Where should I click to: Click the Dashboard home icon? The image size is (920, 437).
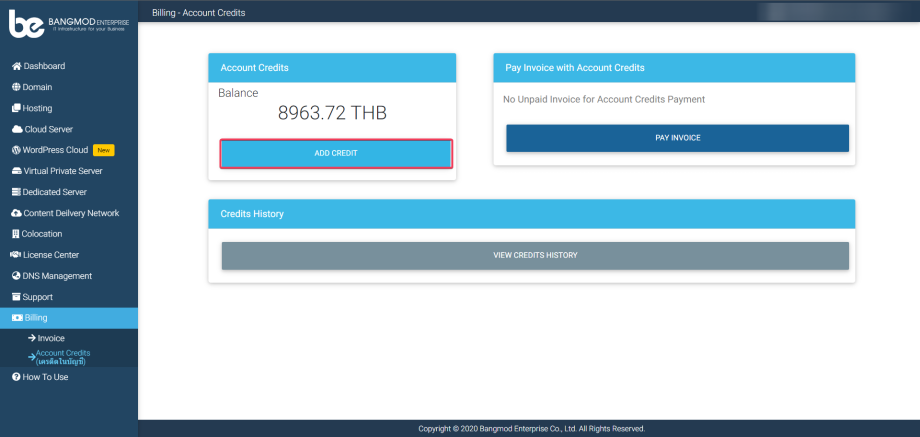[x=17, y=66]
